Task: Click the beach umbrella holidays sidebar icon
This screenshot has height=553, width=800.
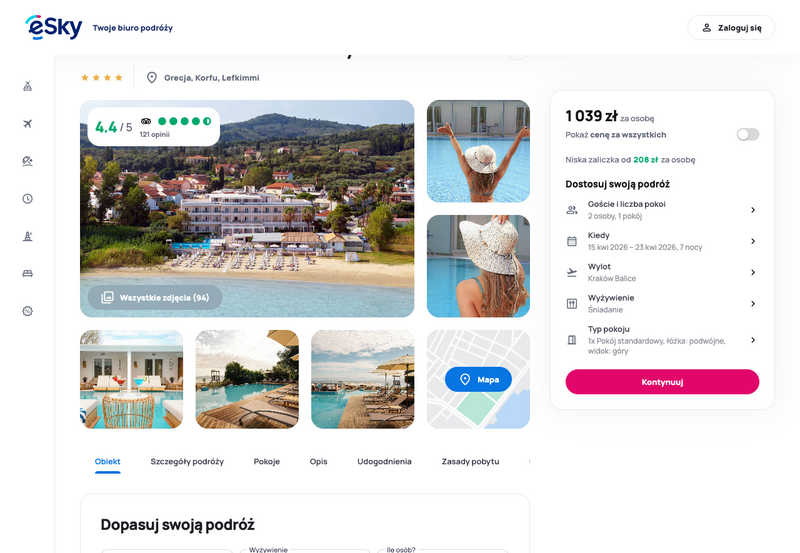Action: (28, 161)
